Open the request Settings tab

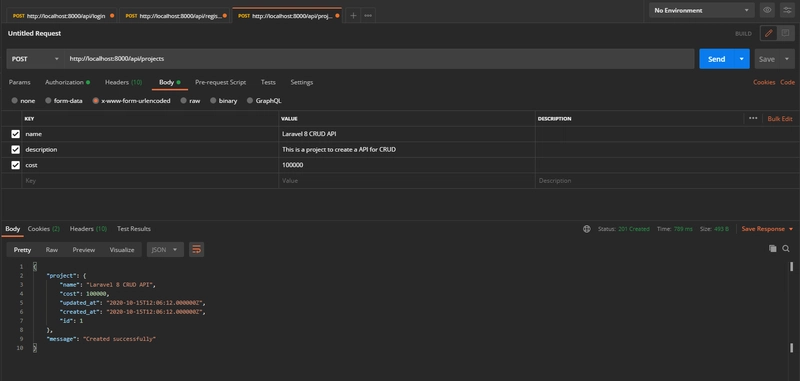click(x=302, y=82)
